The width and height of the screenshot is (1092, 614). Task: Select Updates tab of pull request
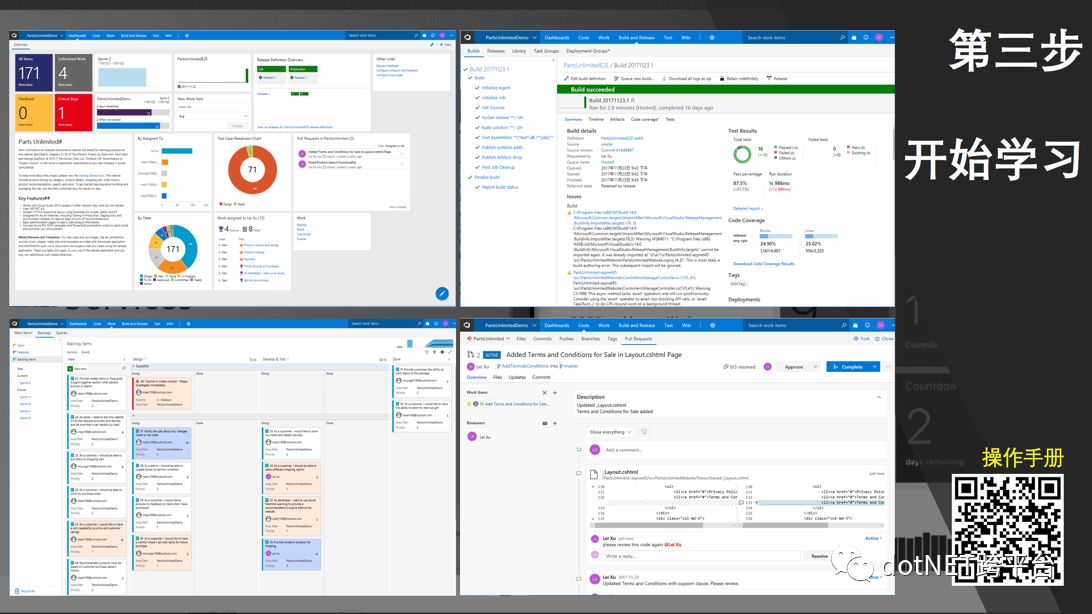517,377
